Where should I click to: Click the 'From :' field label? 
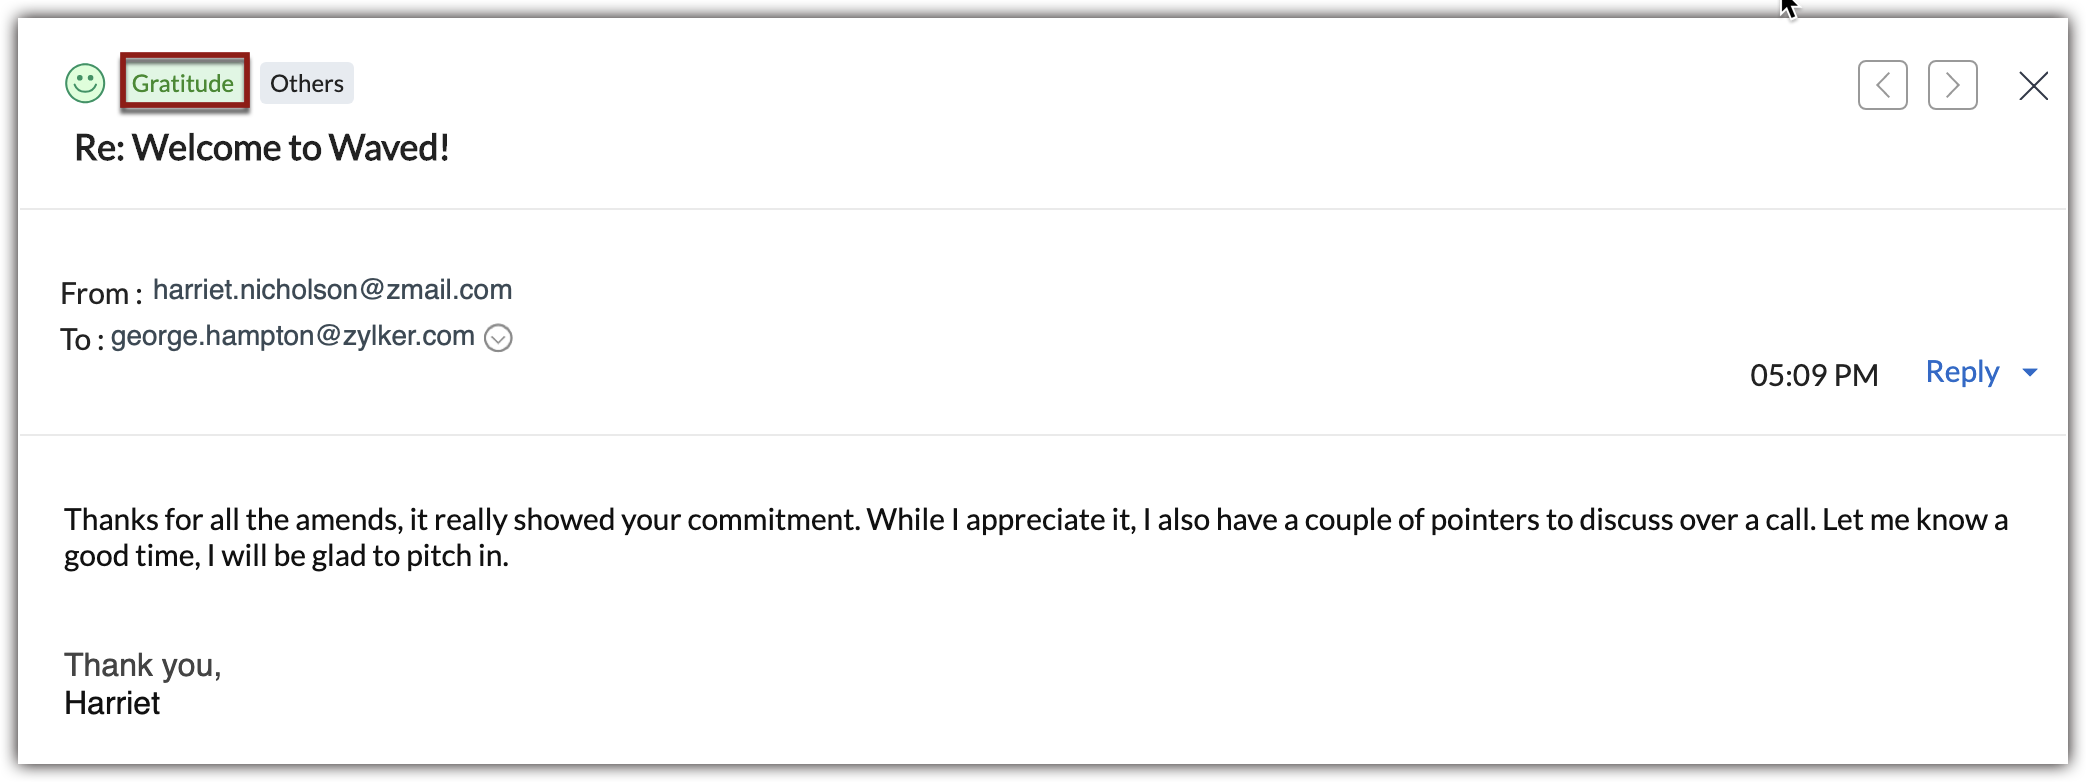(x=100, y=294)
